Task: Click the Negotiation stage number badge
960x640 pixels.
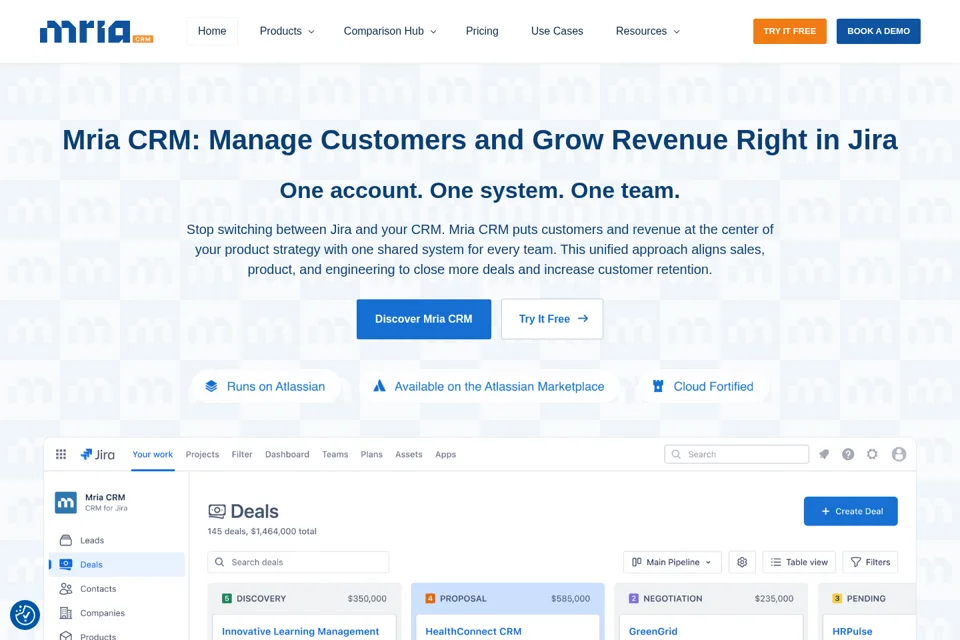Action: point(633,598)
